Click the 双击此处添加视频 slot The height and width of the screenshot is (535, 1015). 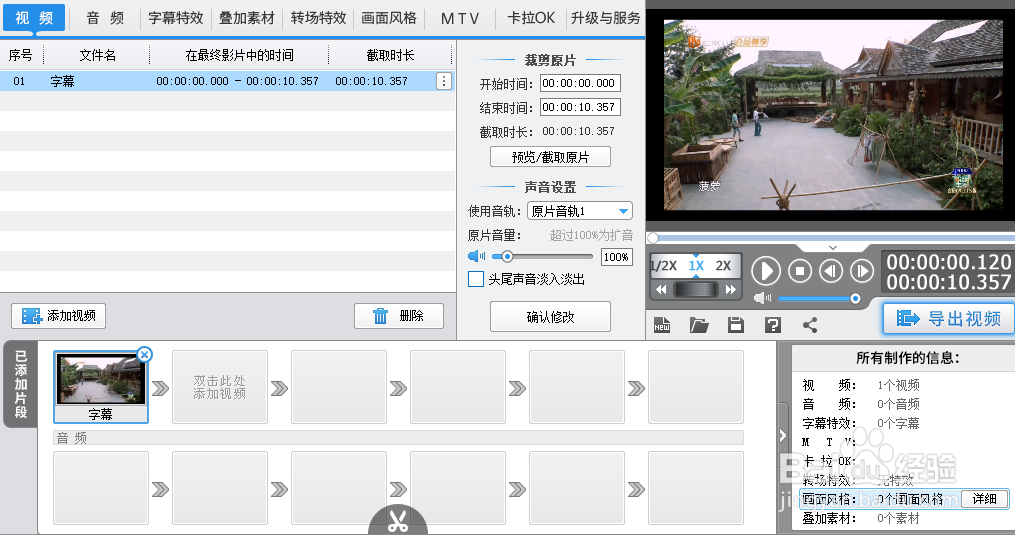[220, 387]
